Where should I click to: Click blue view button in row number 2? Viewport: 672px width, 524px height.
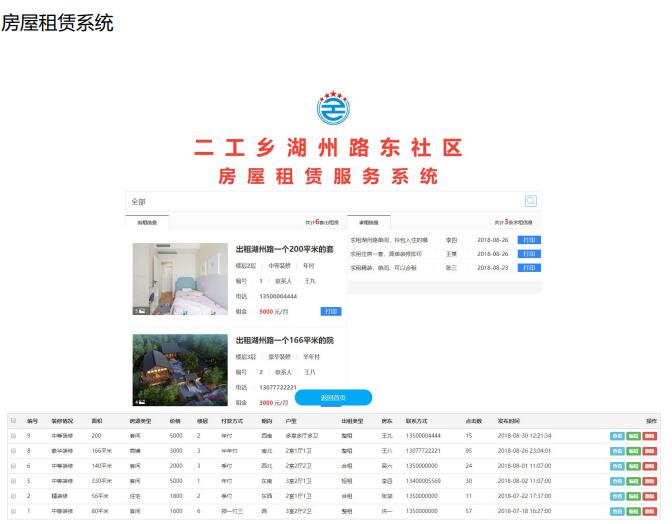[617, 496]
